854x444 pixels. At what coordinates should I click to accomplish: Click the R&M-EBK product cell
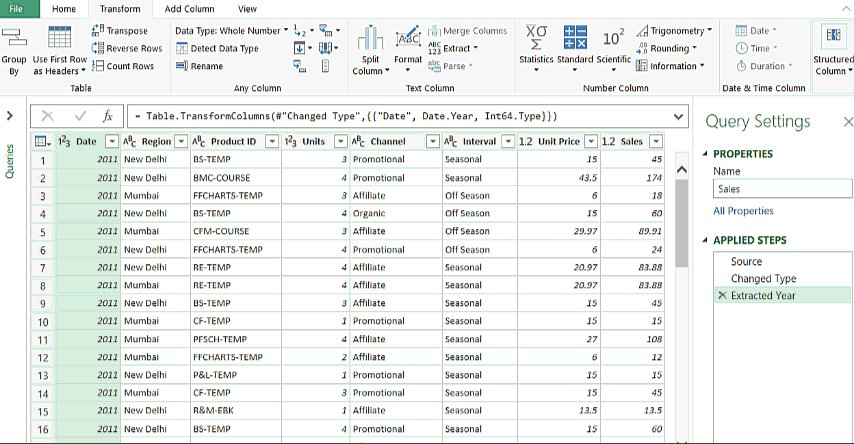(236, 411)
